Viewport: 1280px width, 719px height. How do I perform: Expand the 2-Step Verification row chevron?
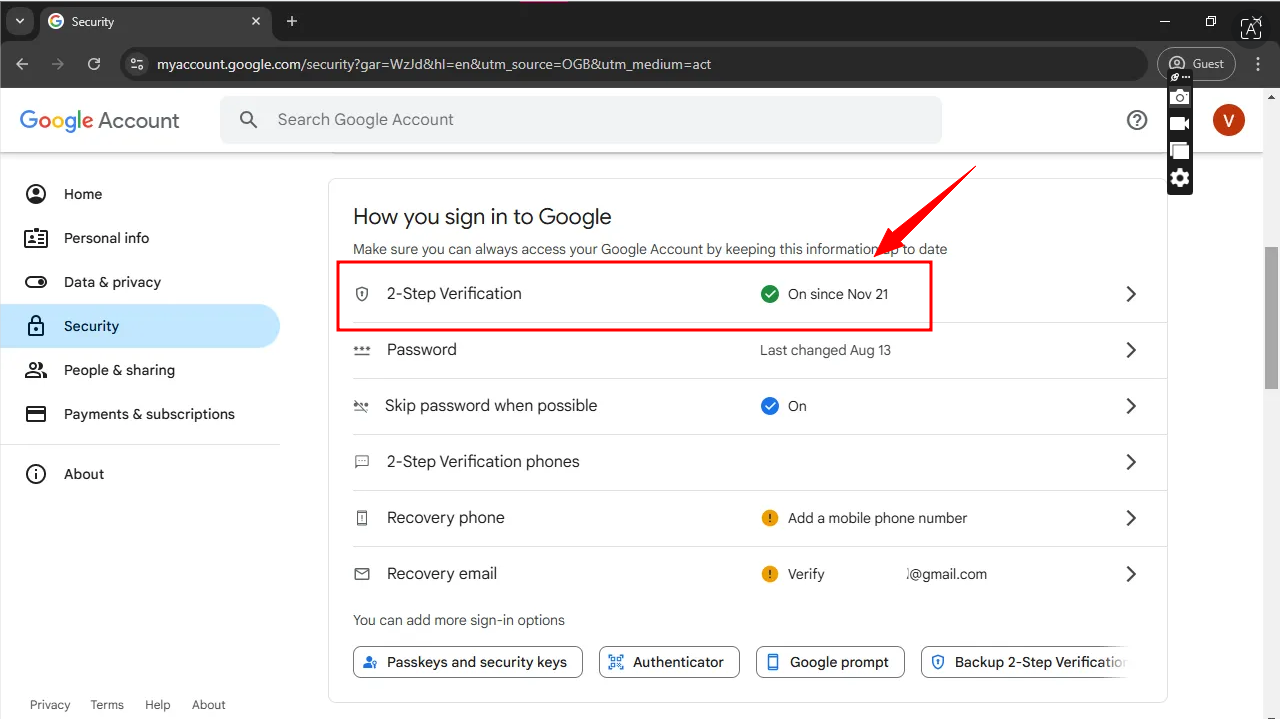tap(1131, 294)
